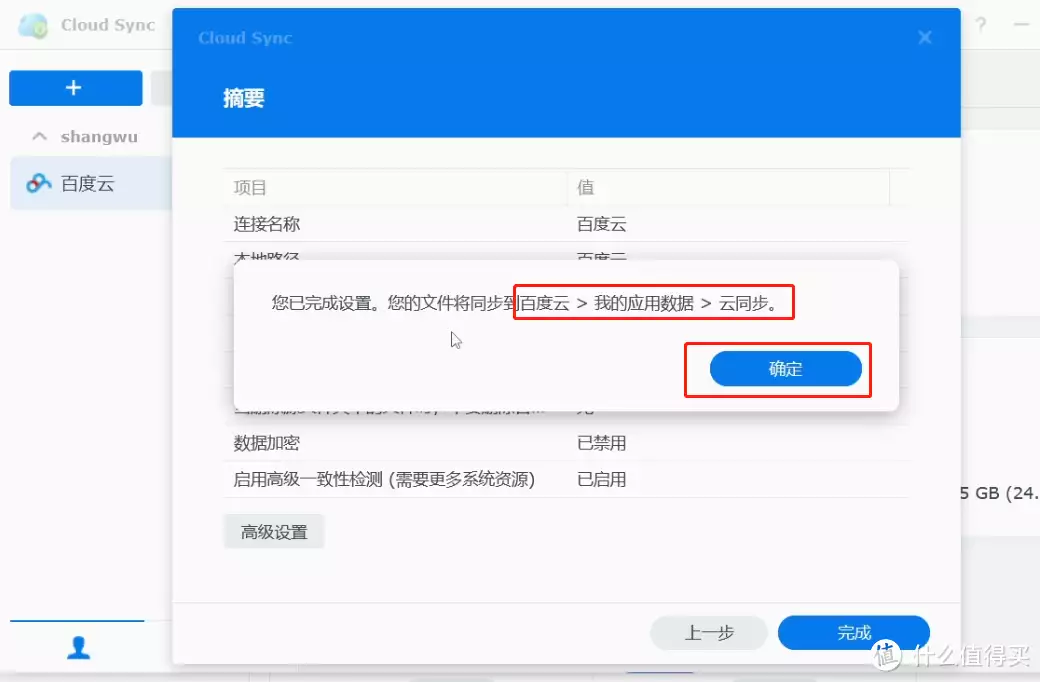Click the 百度云 value of 连接名称
Image resolution: width=1040 pixels, height=682 pixels.
602,224
